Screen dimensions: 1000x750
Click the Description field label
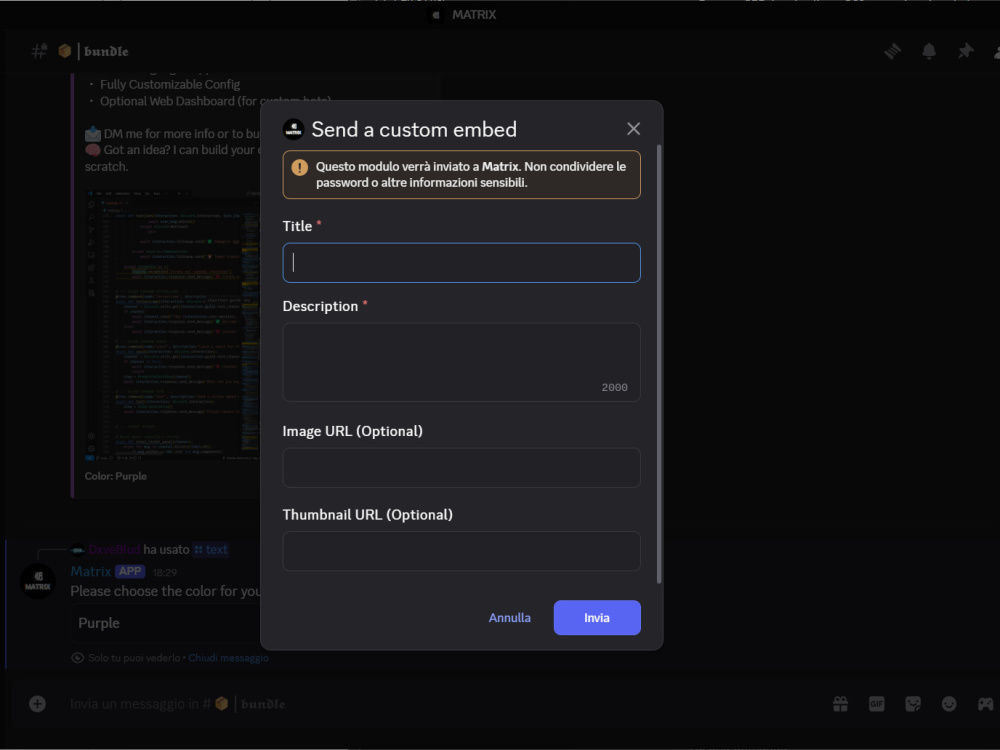[x=320, y=306]
